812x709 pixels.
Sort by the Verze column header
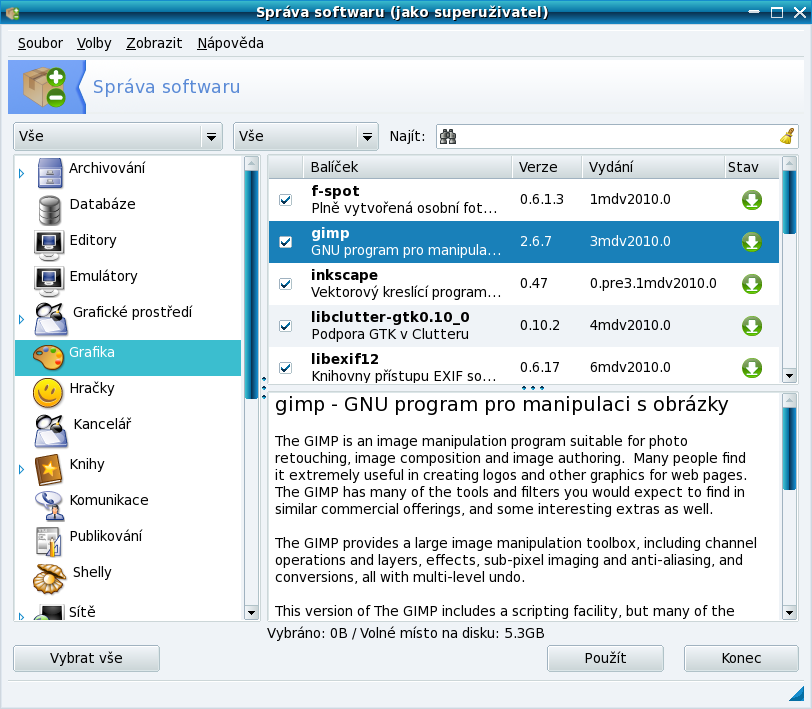(x=547, y=167)
